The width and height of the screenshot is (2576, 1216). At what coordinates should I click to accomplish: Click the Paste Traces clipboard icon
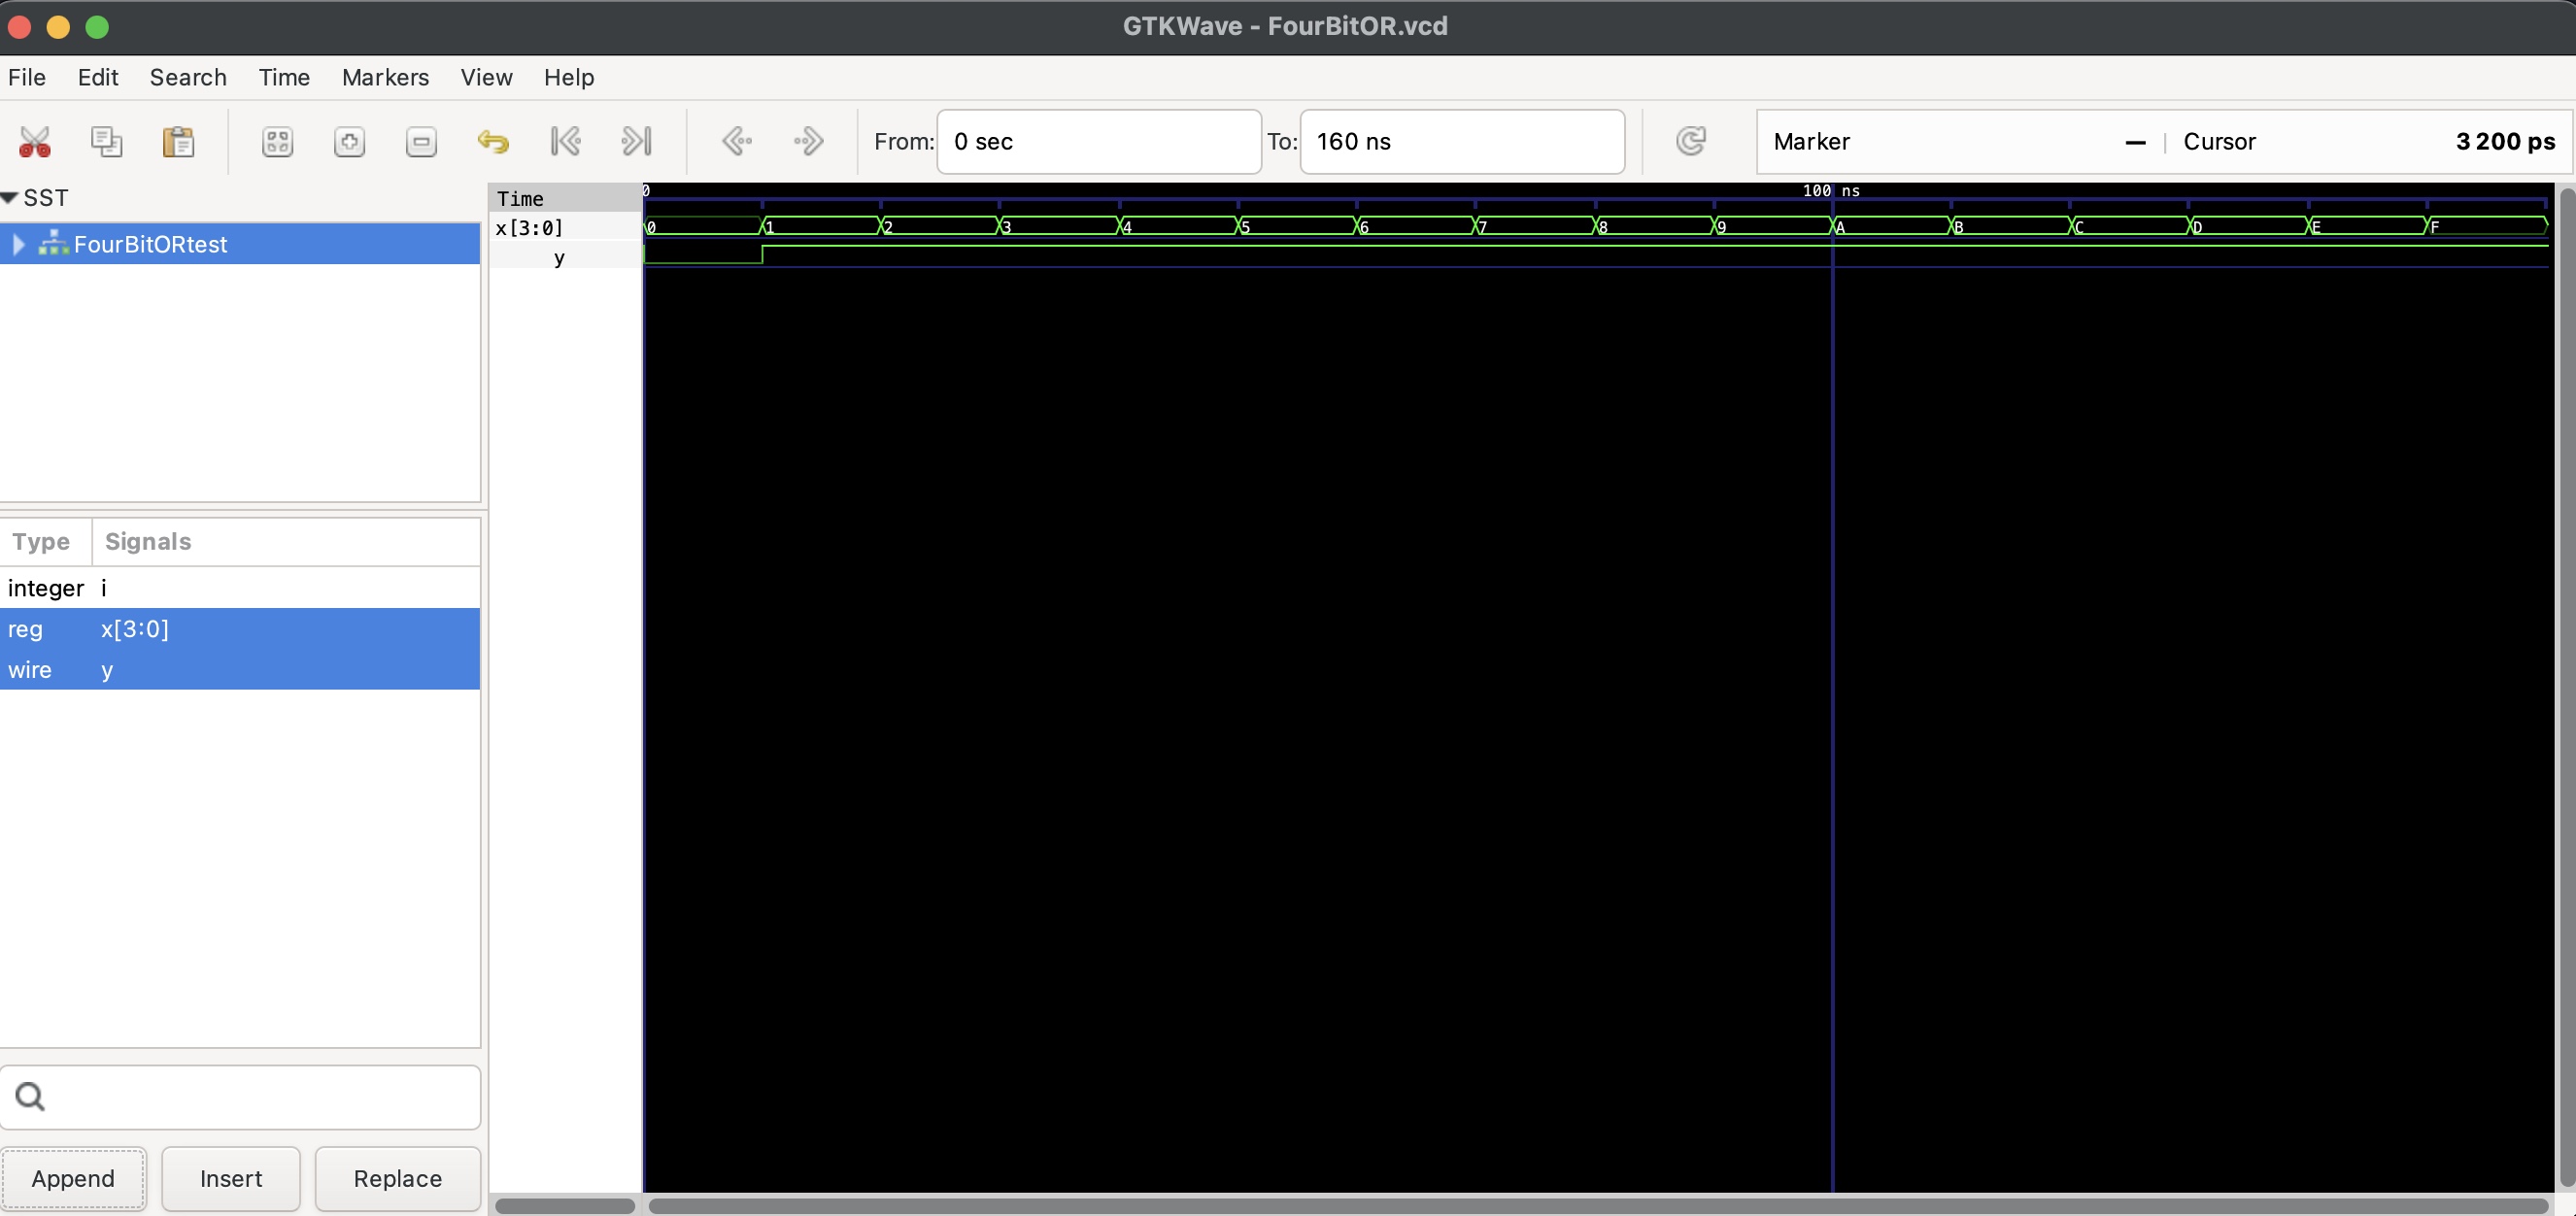click(x=177, y=141)
